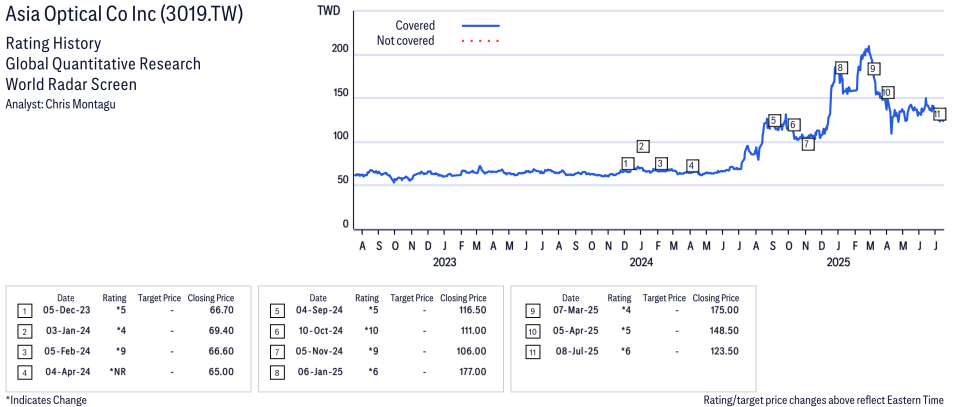Click chart marker 11 near Jul 2025
The image size is (955, 407).
[x=939, y=114]
